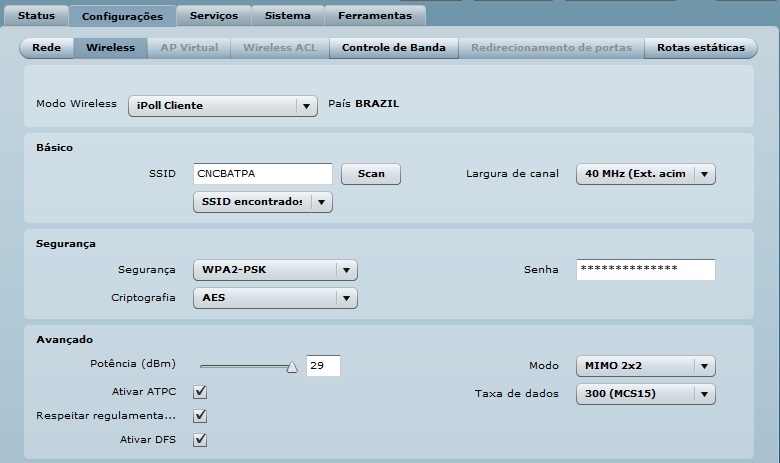
Task: Open Rotas estáticas sub-tab
Action: pos(700,48)
